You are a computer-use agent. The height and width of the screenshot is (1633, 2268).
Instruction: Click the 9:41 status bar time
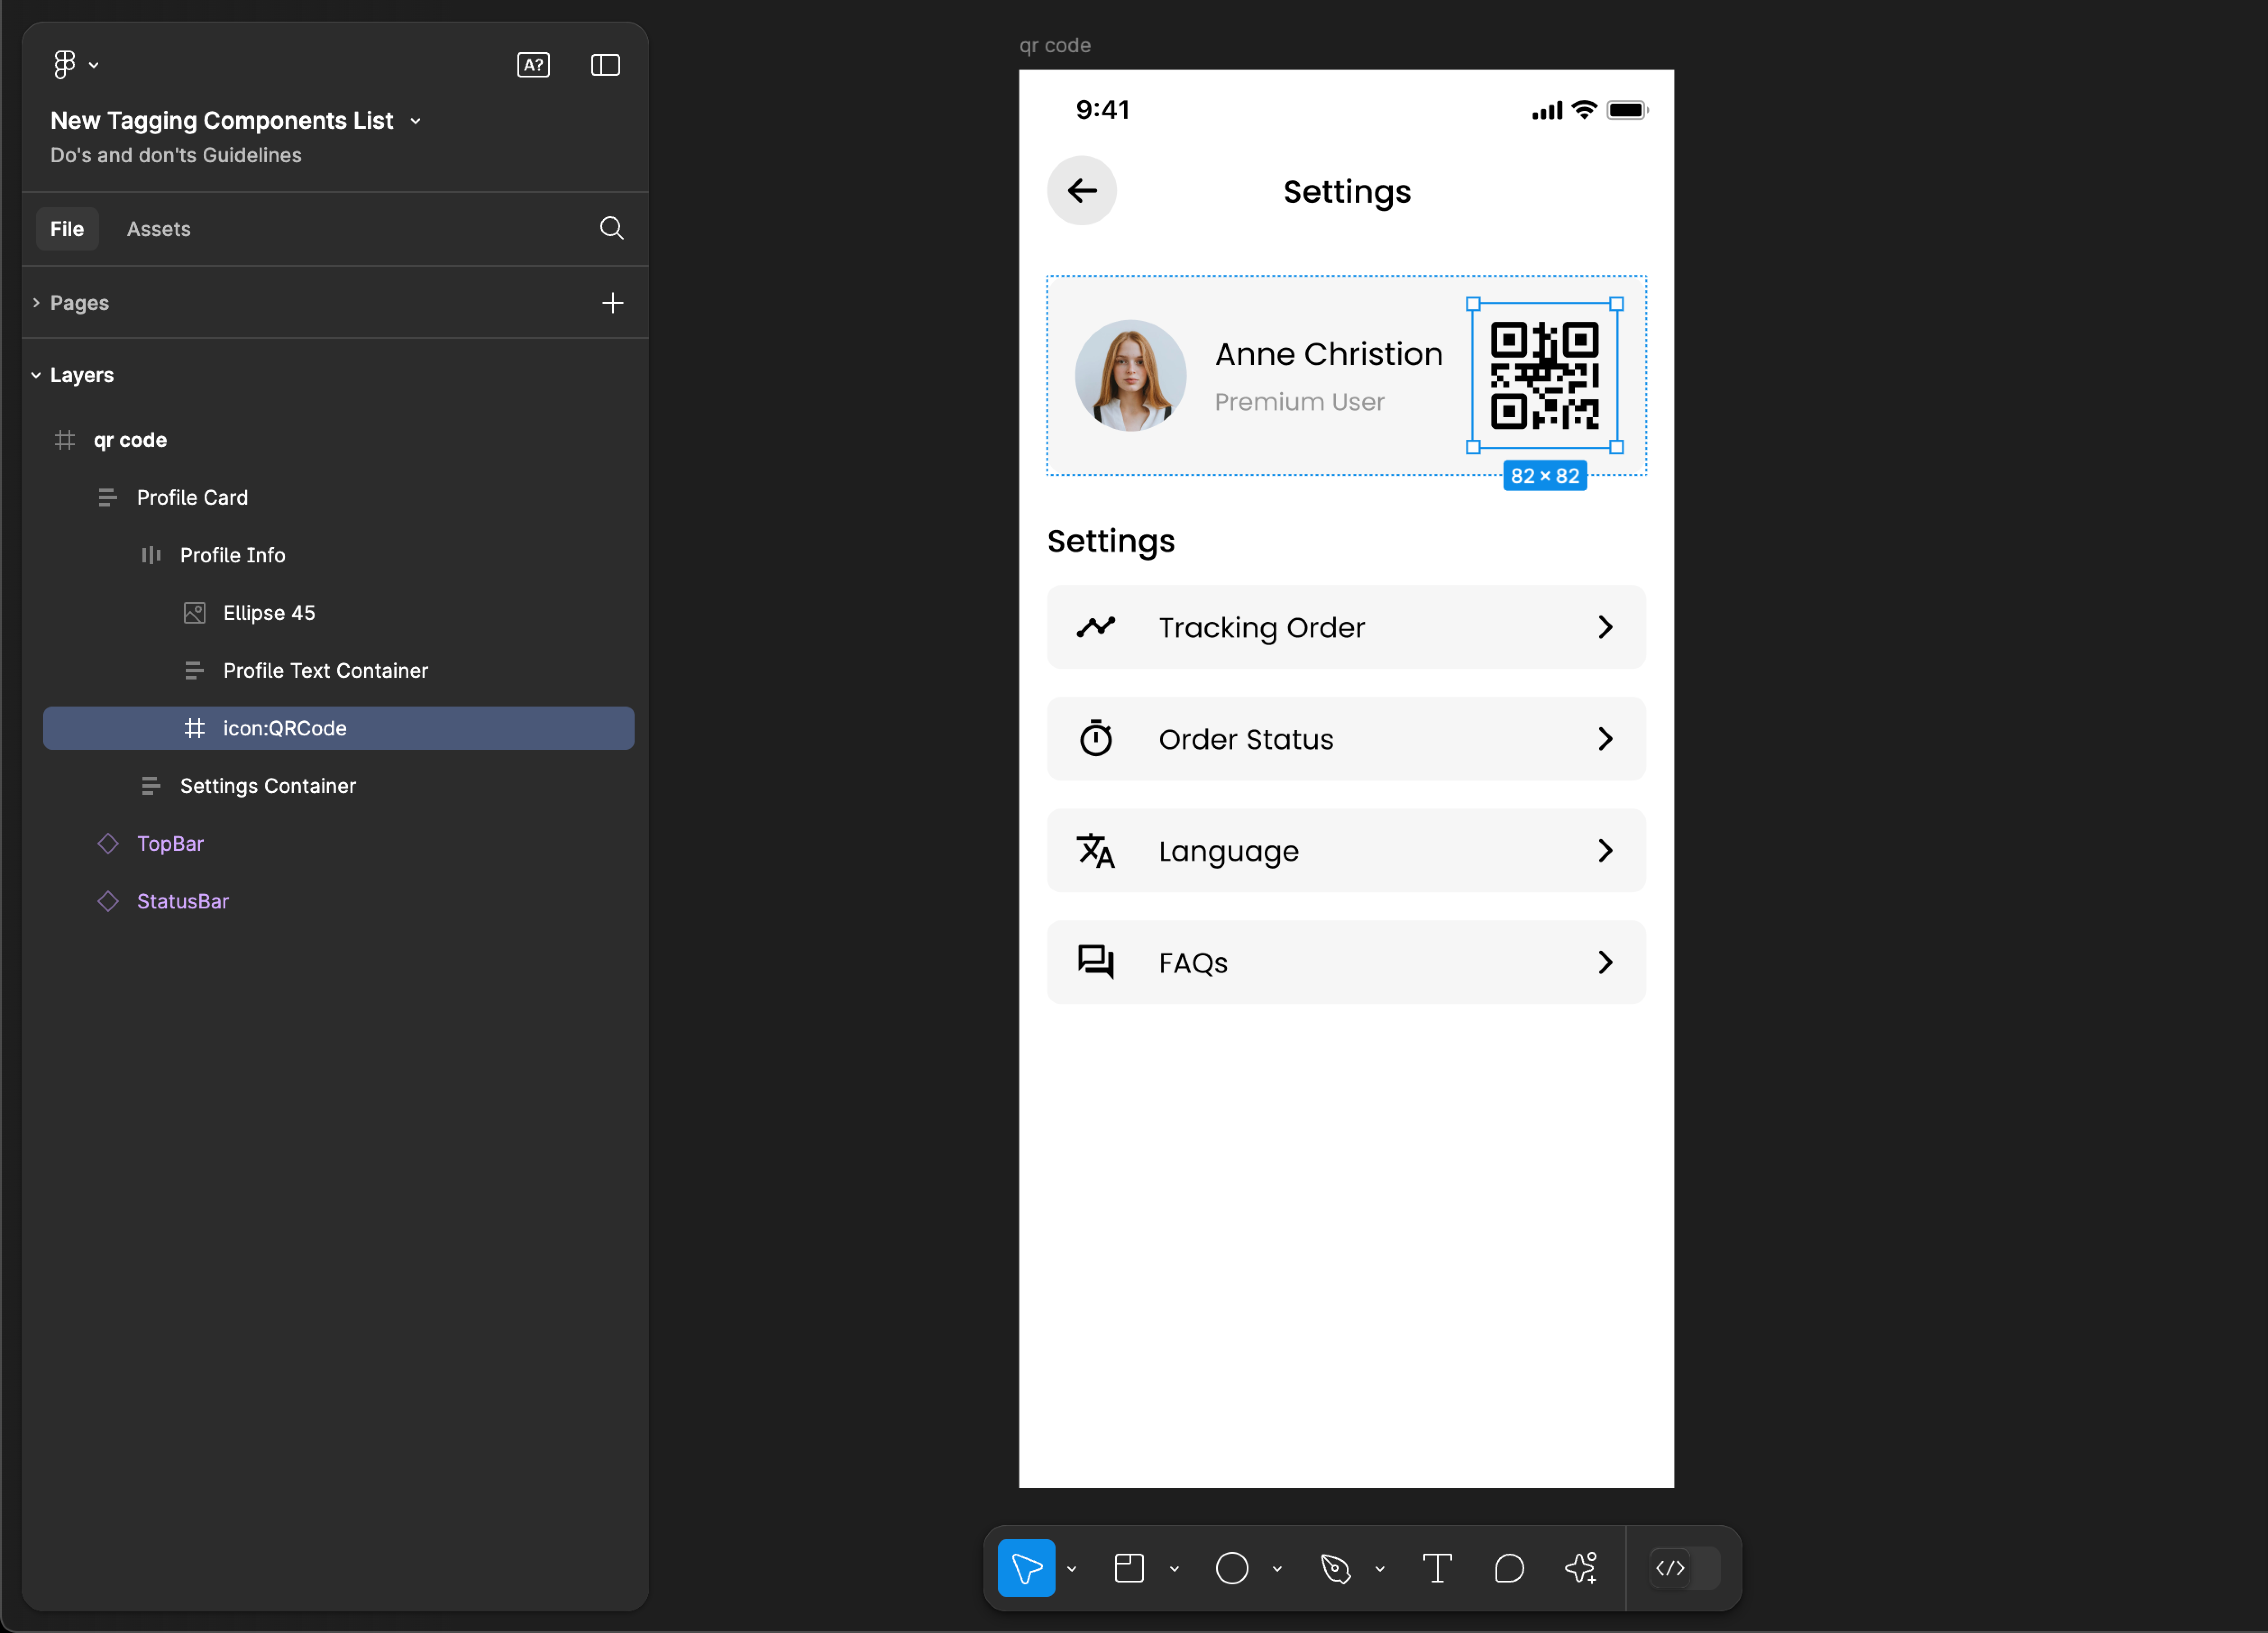(1102, 109)
